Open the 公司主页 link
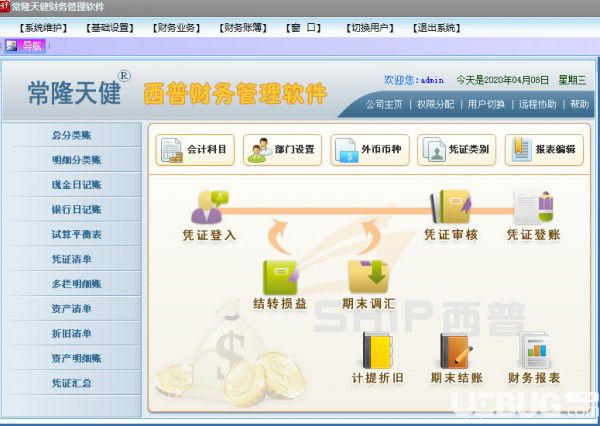 (384, 104)
